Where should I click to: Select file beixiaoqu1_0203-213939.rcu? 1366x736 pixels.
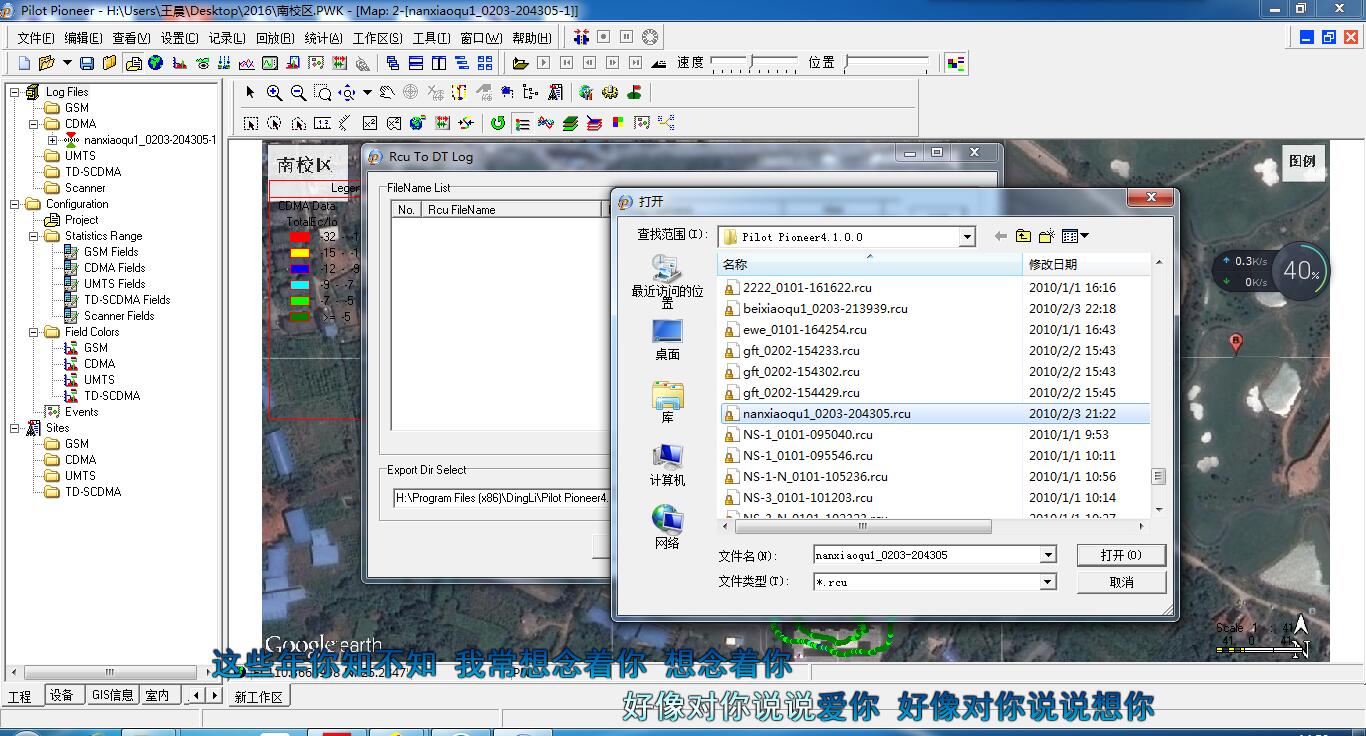pyautogui.click(x=825, y=309)
